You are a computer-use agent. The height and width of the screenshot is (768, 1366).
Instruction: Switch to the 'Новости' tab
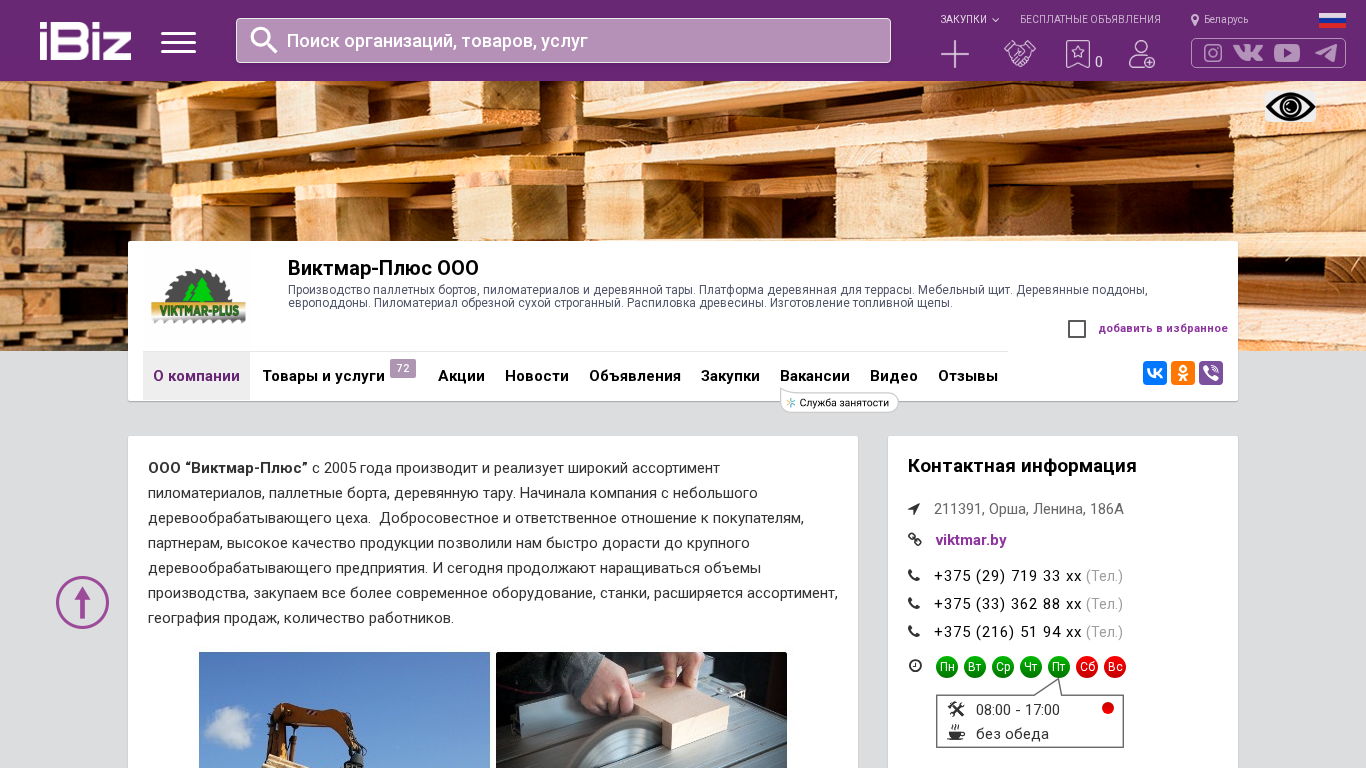tap(537, 376)
